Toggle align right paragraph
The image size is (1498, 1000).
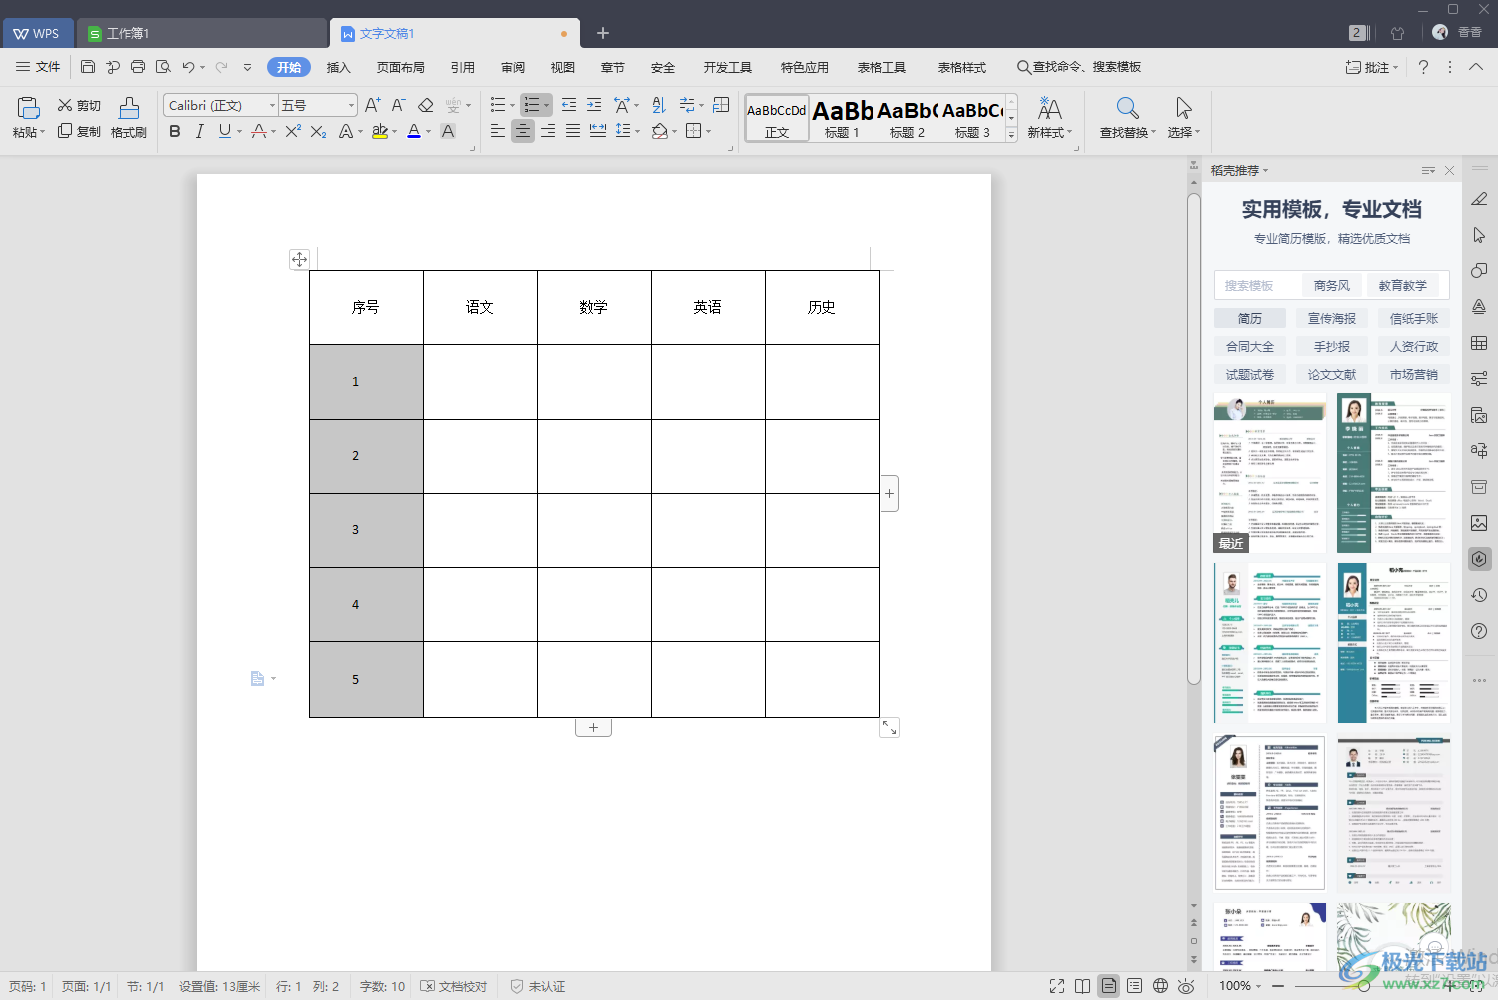(548, 131)
